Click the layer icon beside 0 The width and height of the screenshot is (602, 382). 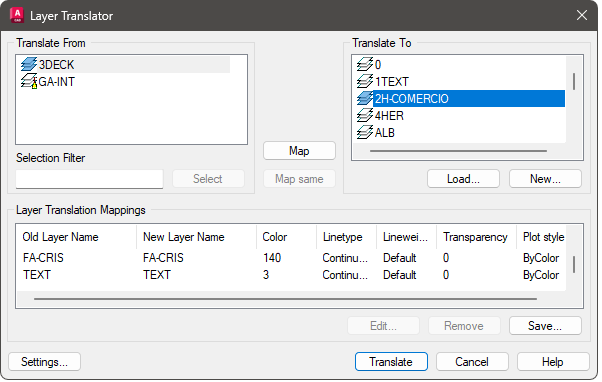(365, 64)
